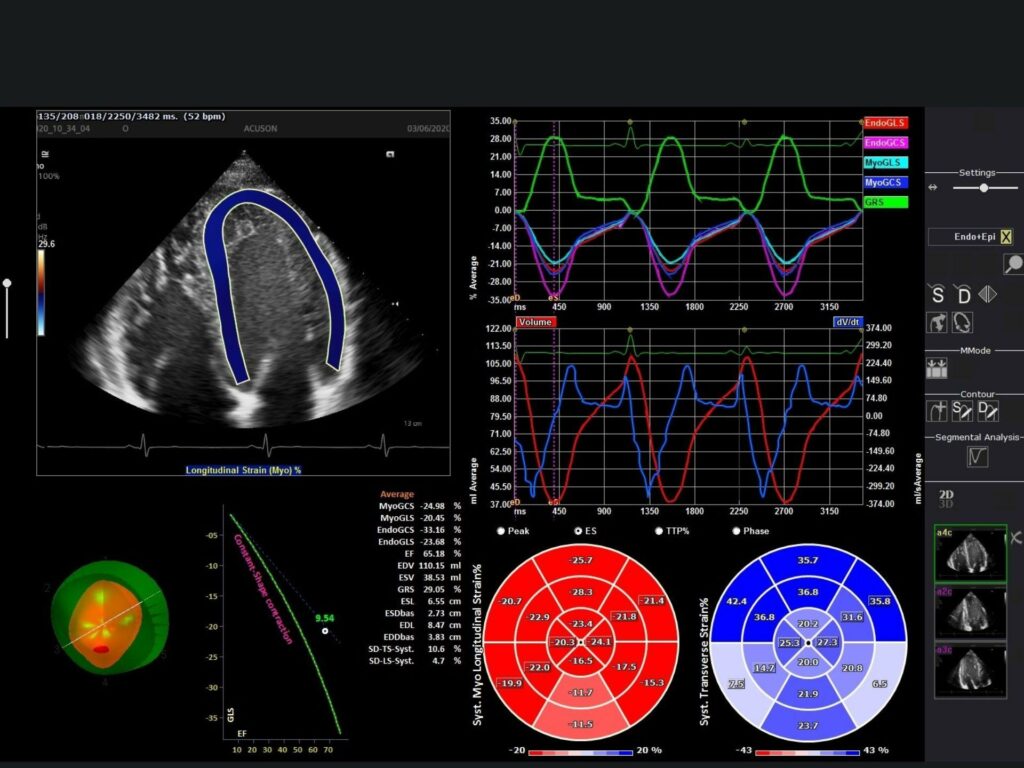This screenshot has height=768, width=1024.
Task: Click the new contour trace icon
Action: point(937,410)
